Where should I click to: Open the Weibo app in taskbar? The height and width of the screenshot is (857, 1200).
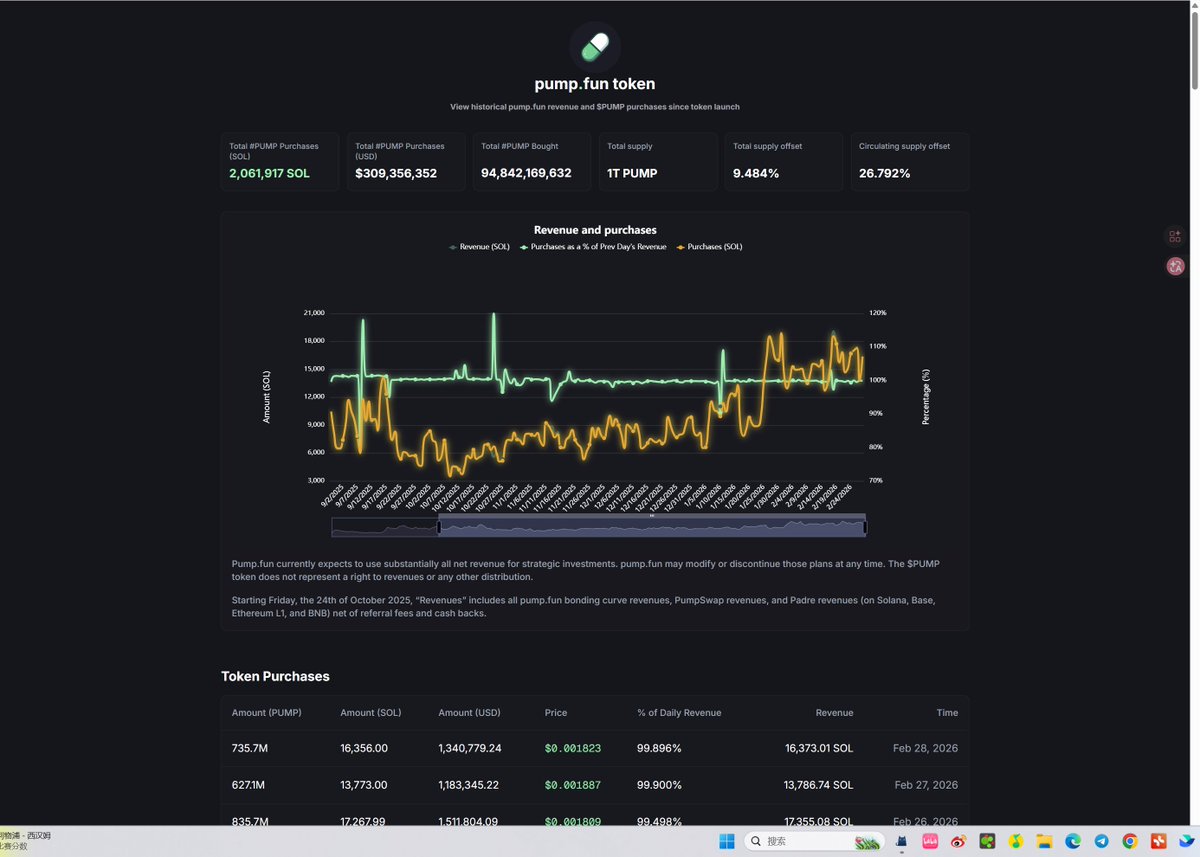(958, 842)
